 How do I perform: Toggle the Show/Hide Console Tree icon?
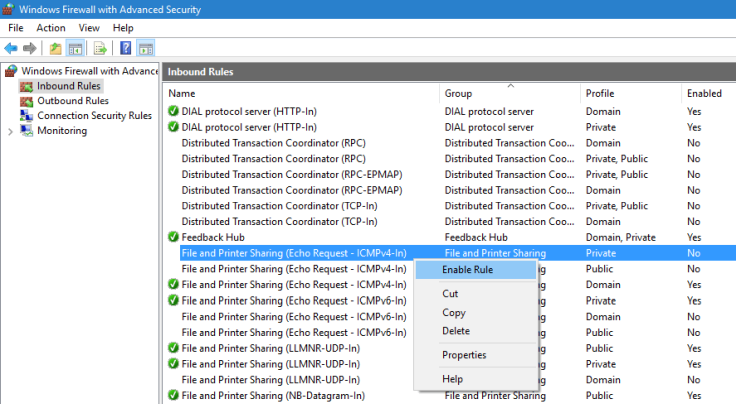point(75,48)
